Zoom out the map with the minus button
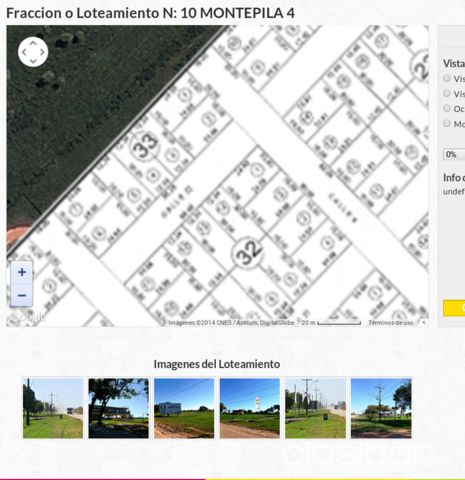Viewport: 465px width, 480px height. [x=22, y=295]
